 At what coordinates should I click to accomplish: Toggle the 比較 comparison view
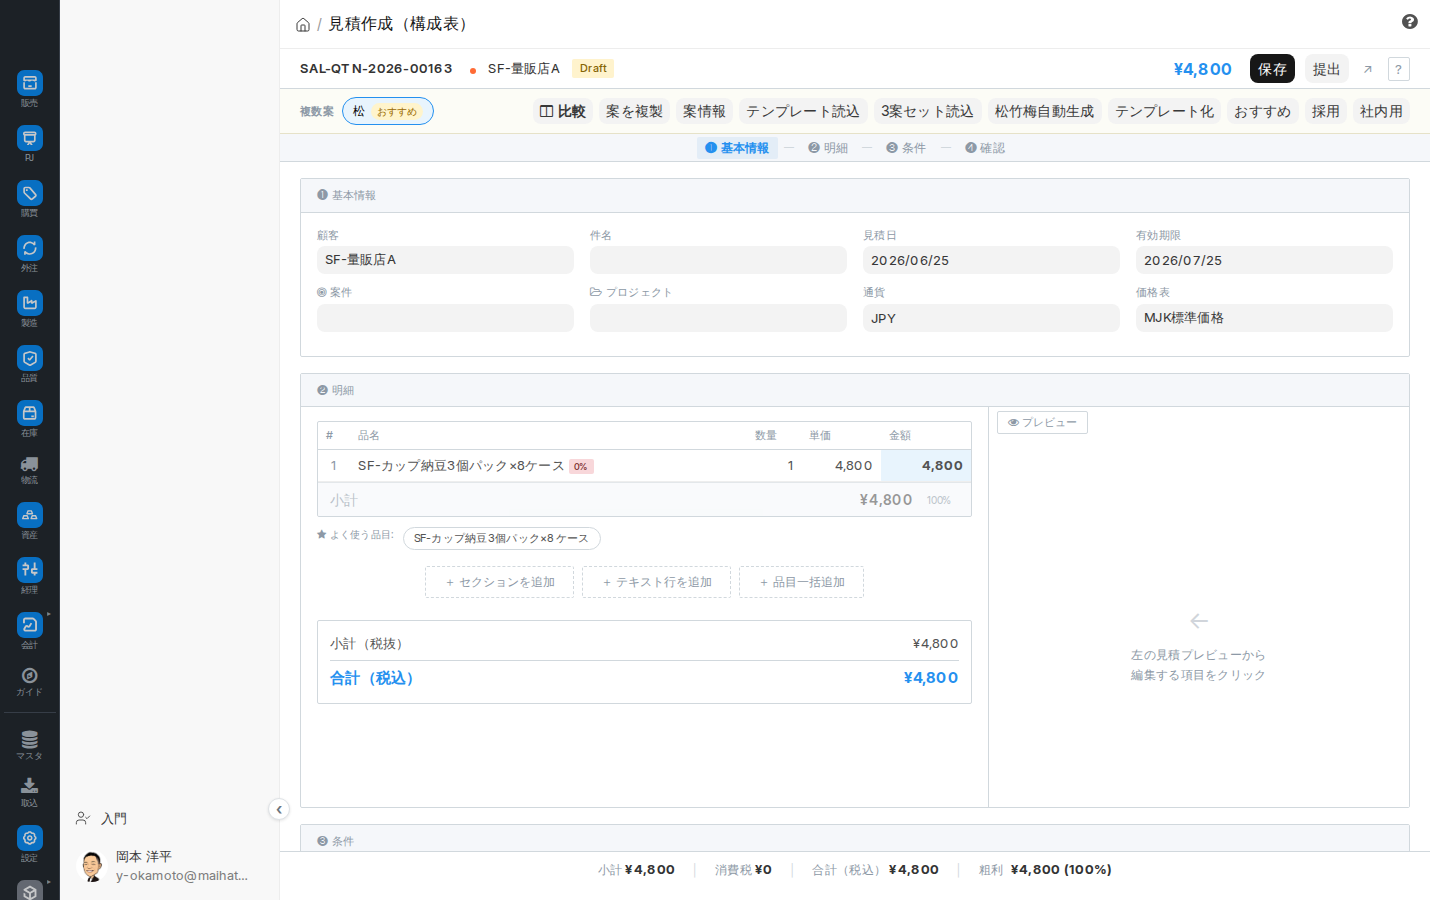563,111
